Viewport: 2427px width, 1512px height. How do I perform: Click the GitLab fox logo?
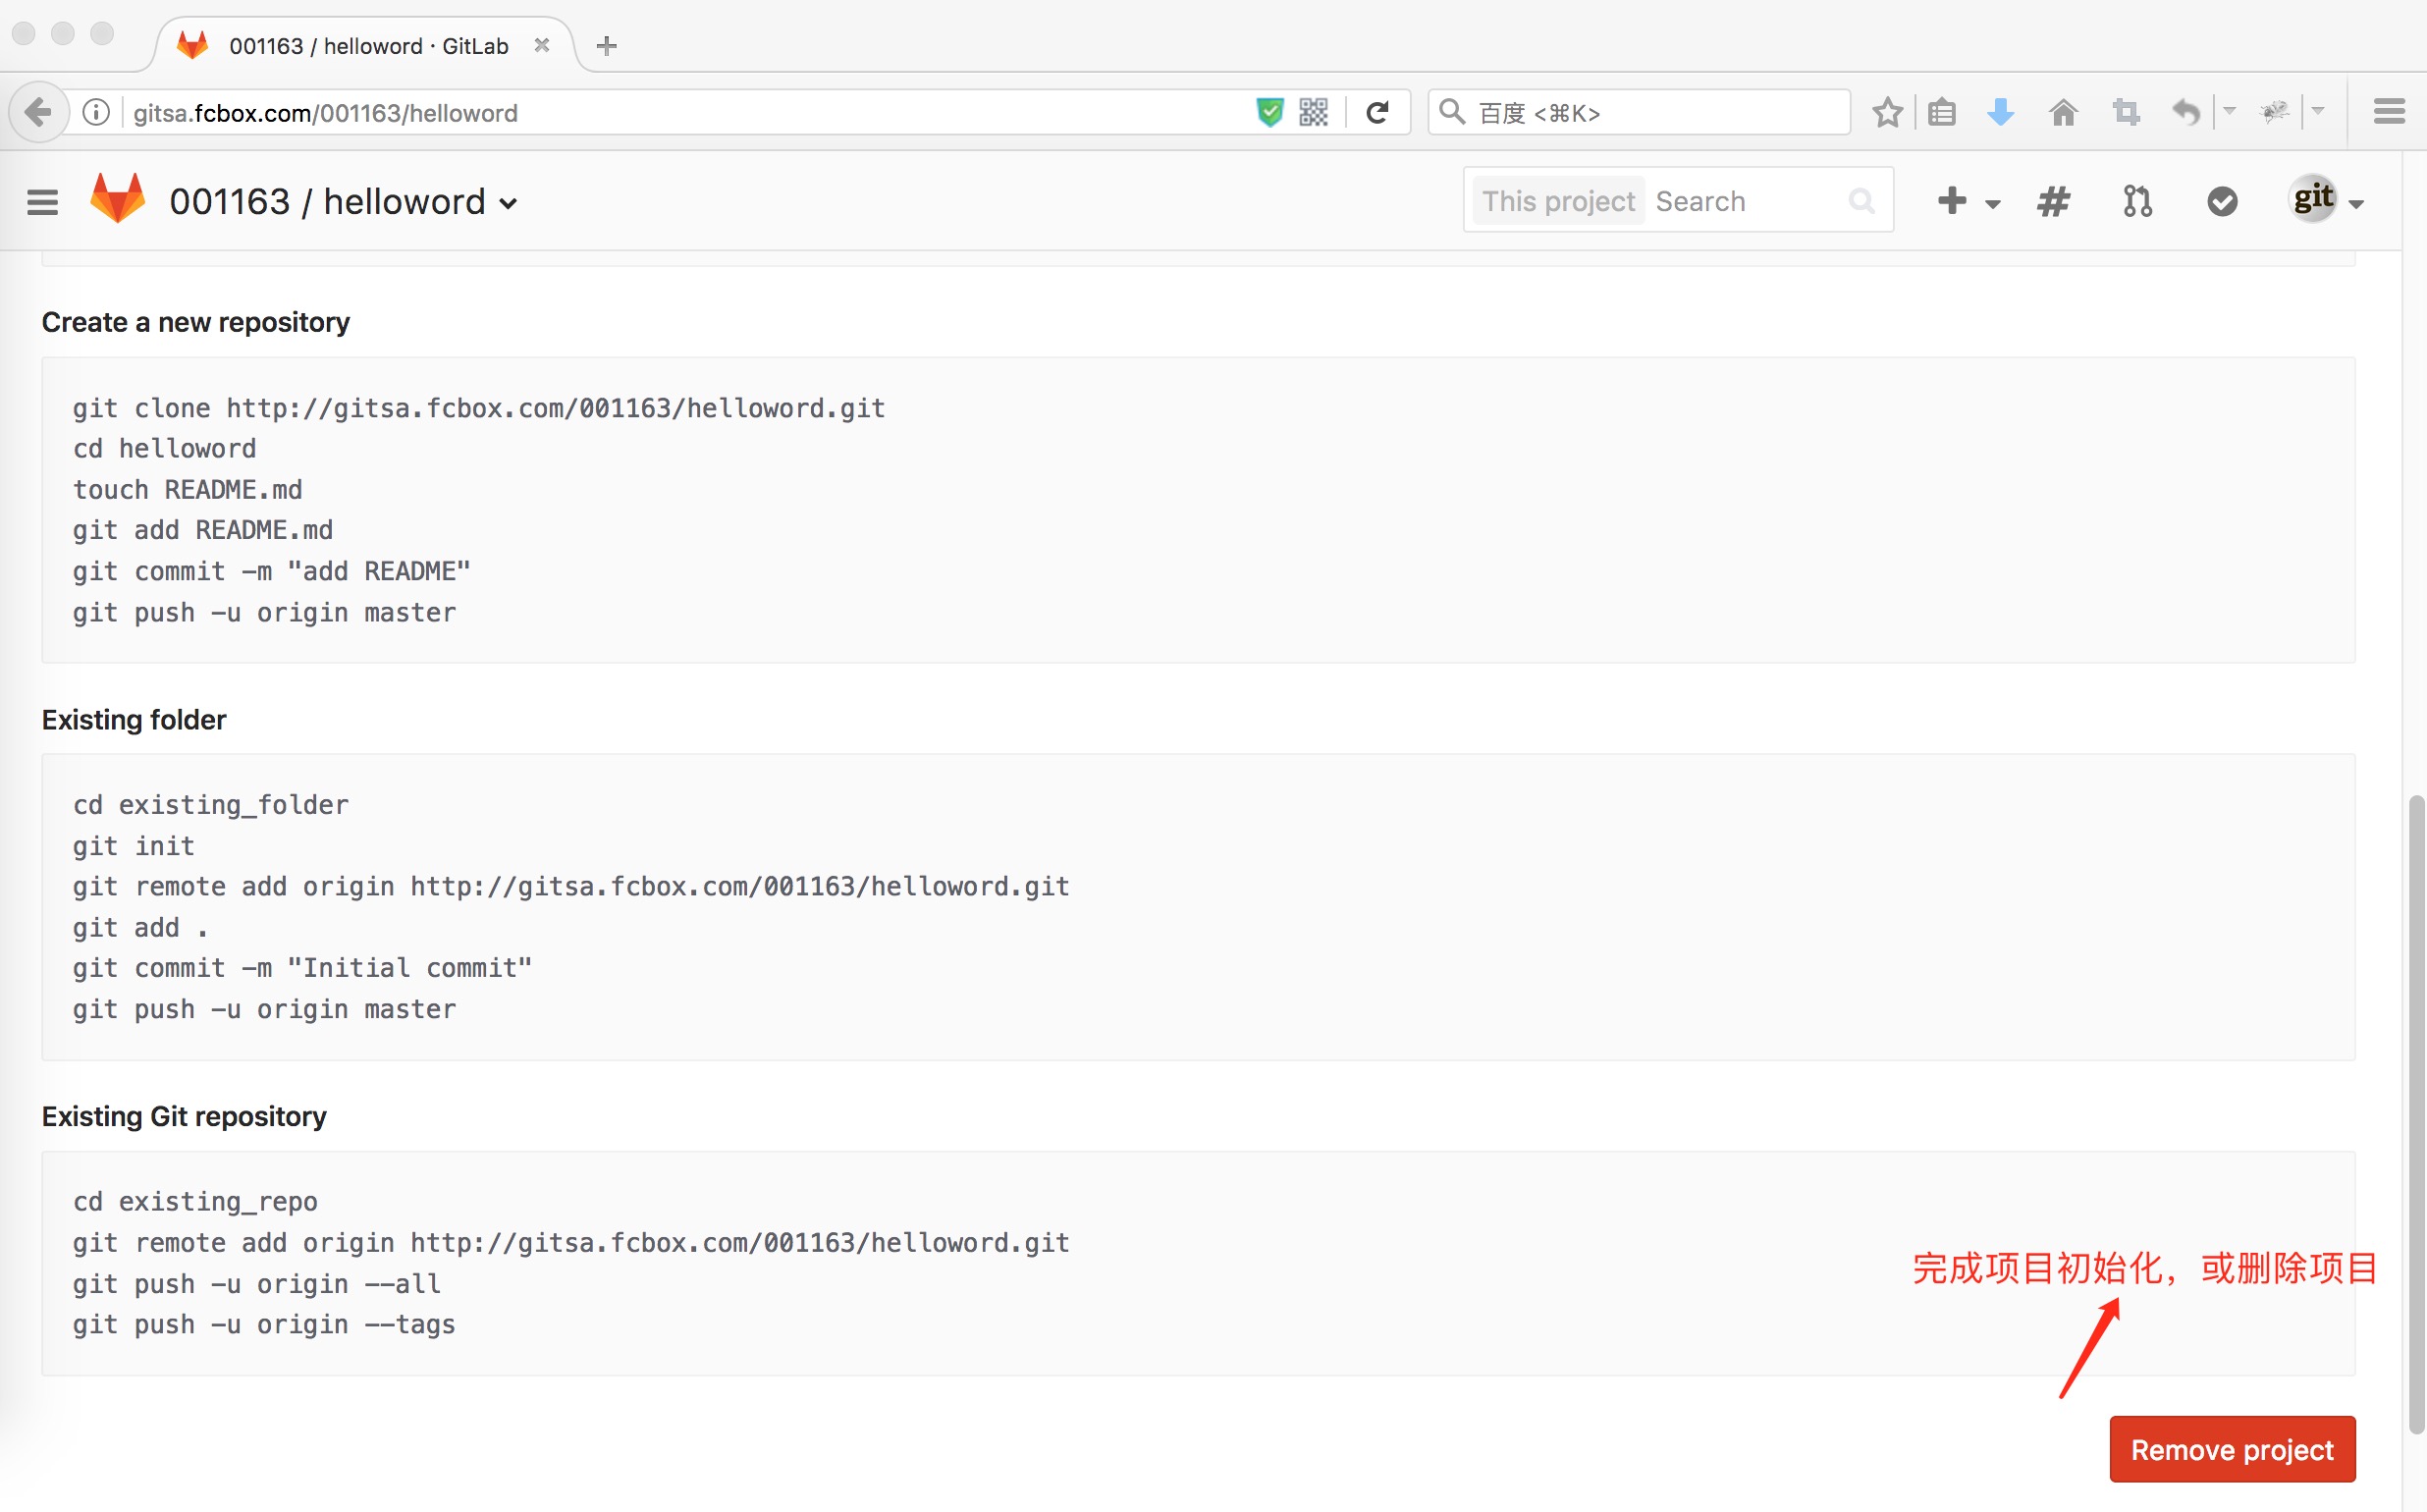pyautogui.click(x=117, y=198)
